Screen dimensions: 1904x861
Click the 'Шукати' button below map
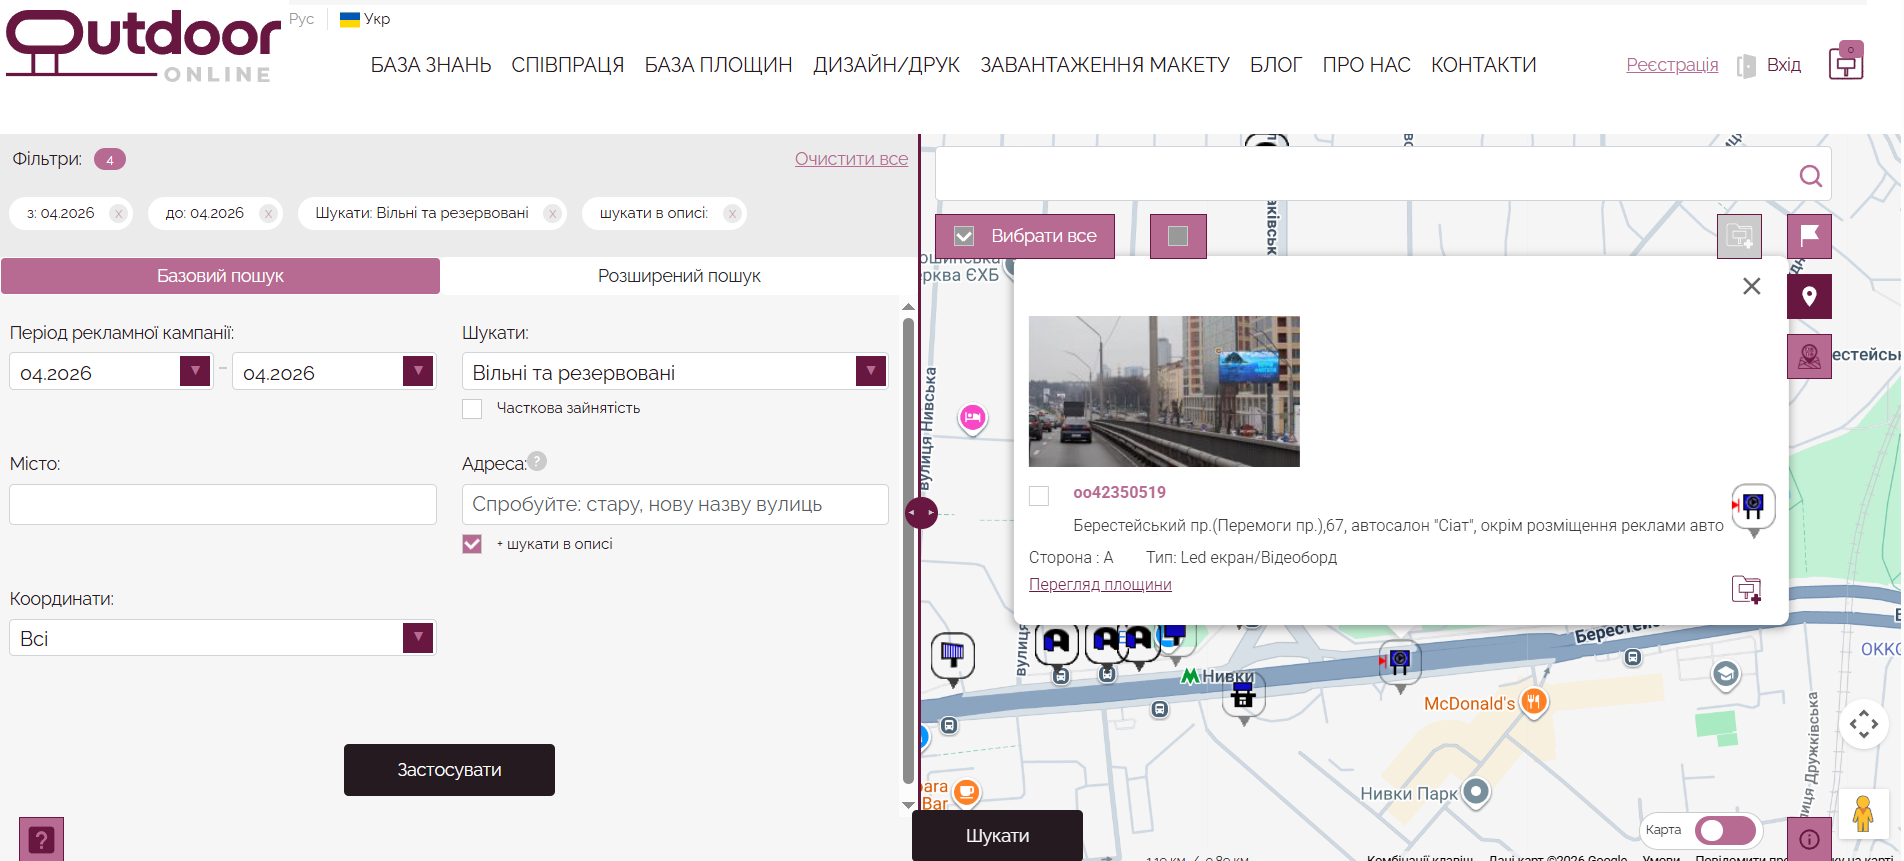pyautogui.click(x=997, y=836)
